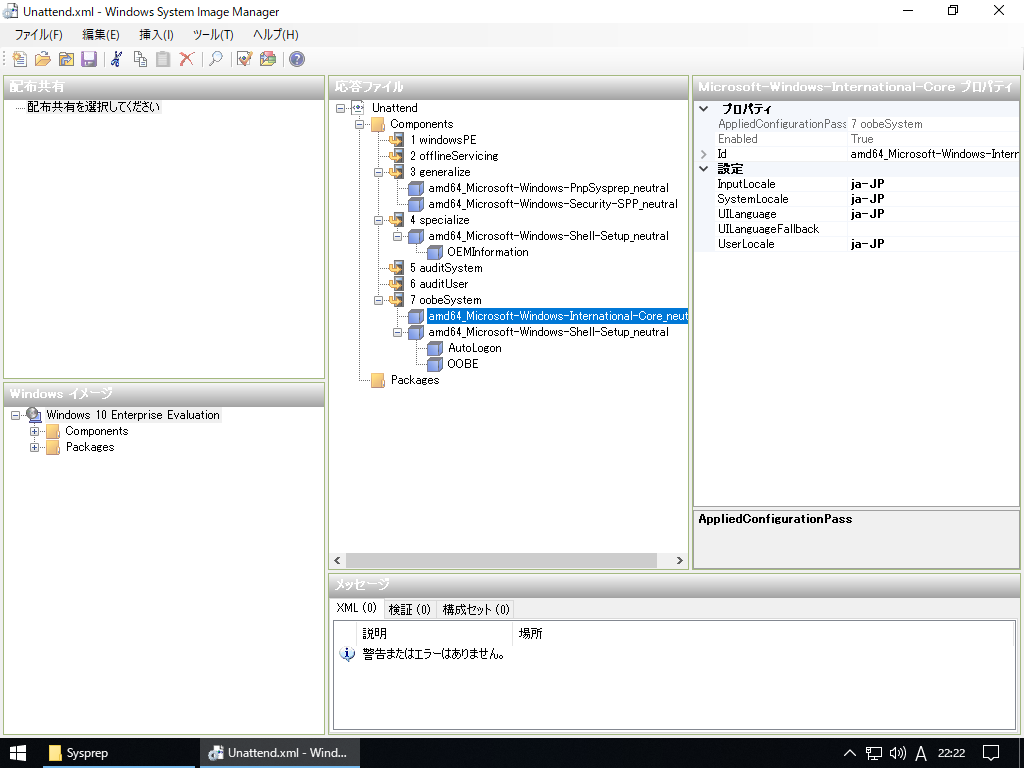Collapse the 7 oobeSystem pass
Viewport: 1024px width, 768px height.
point(378,300)
